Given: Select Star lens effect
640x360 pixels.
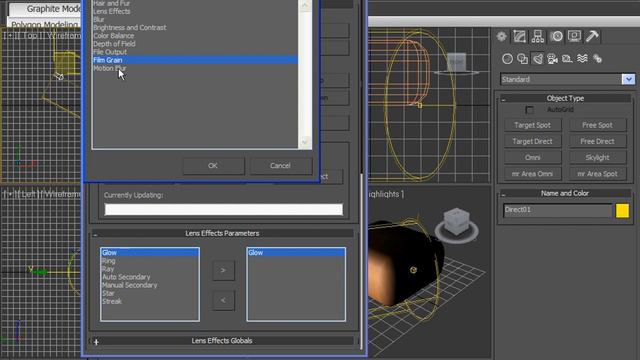Looking at the screenshot, I should point(108,293).
